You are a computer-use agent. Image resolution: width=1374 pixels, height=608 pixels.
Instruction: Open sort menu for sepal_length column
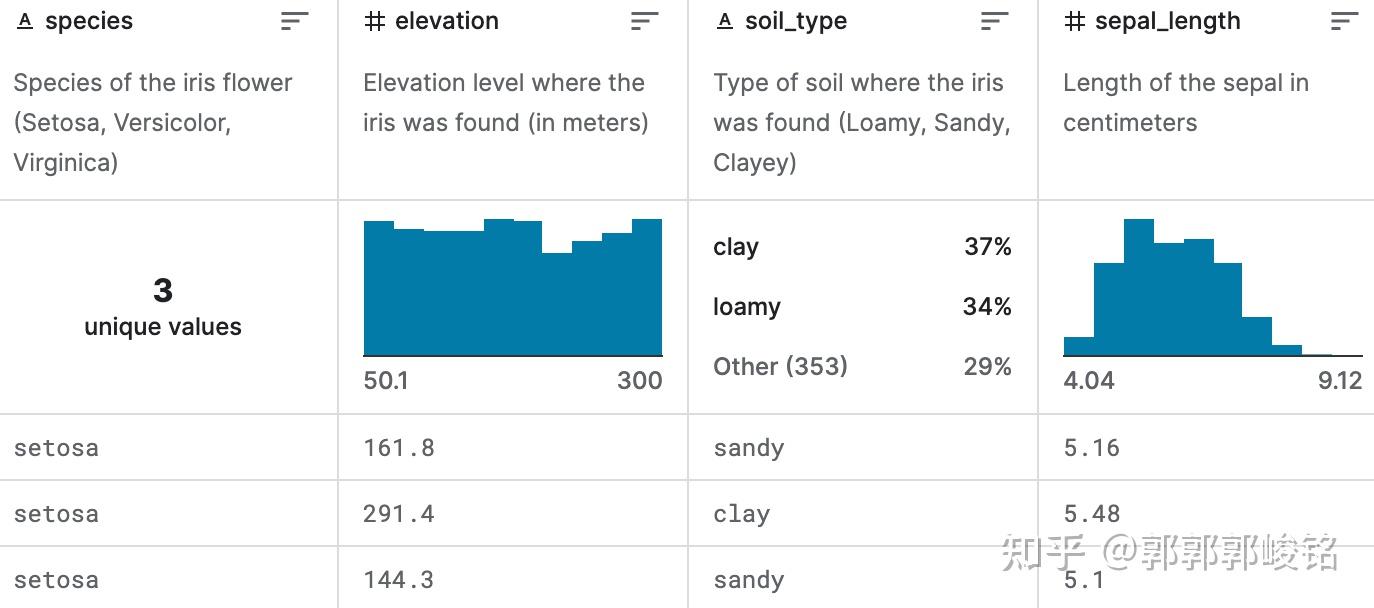(1345, 21)
